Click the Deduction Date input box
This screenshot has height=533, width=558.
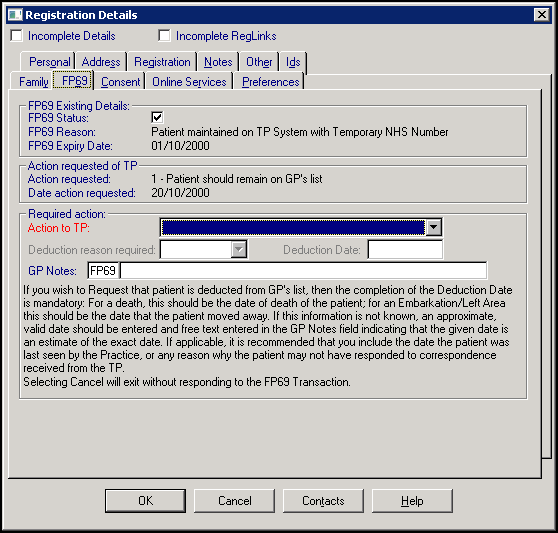pyautogui.click(x=405, y=249)
